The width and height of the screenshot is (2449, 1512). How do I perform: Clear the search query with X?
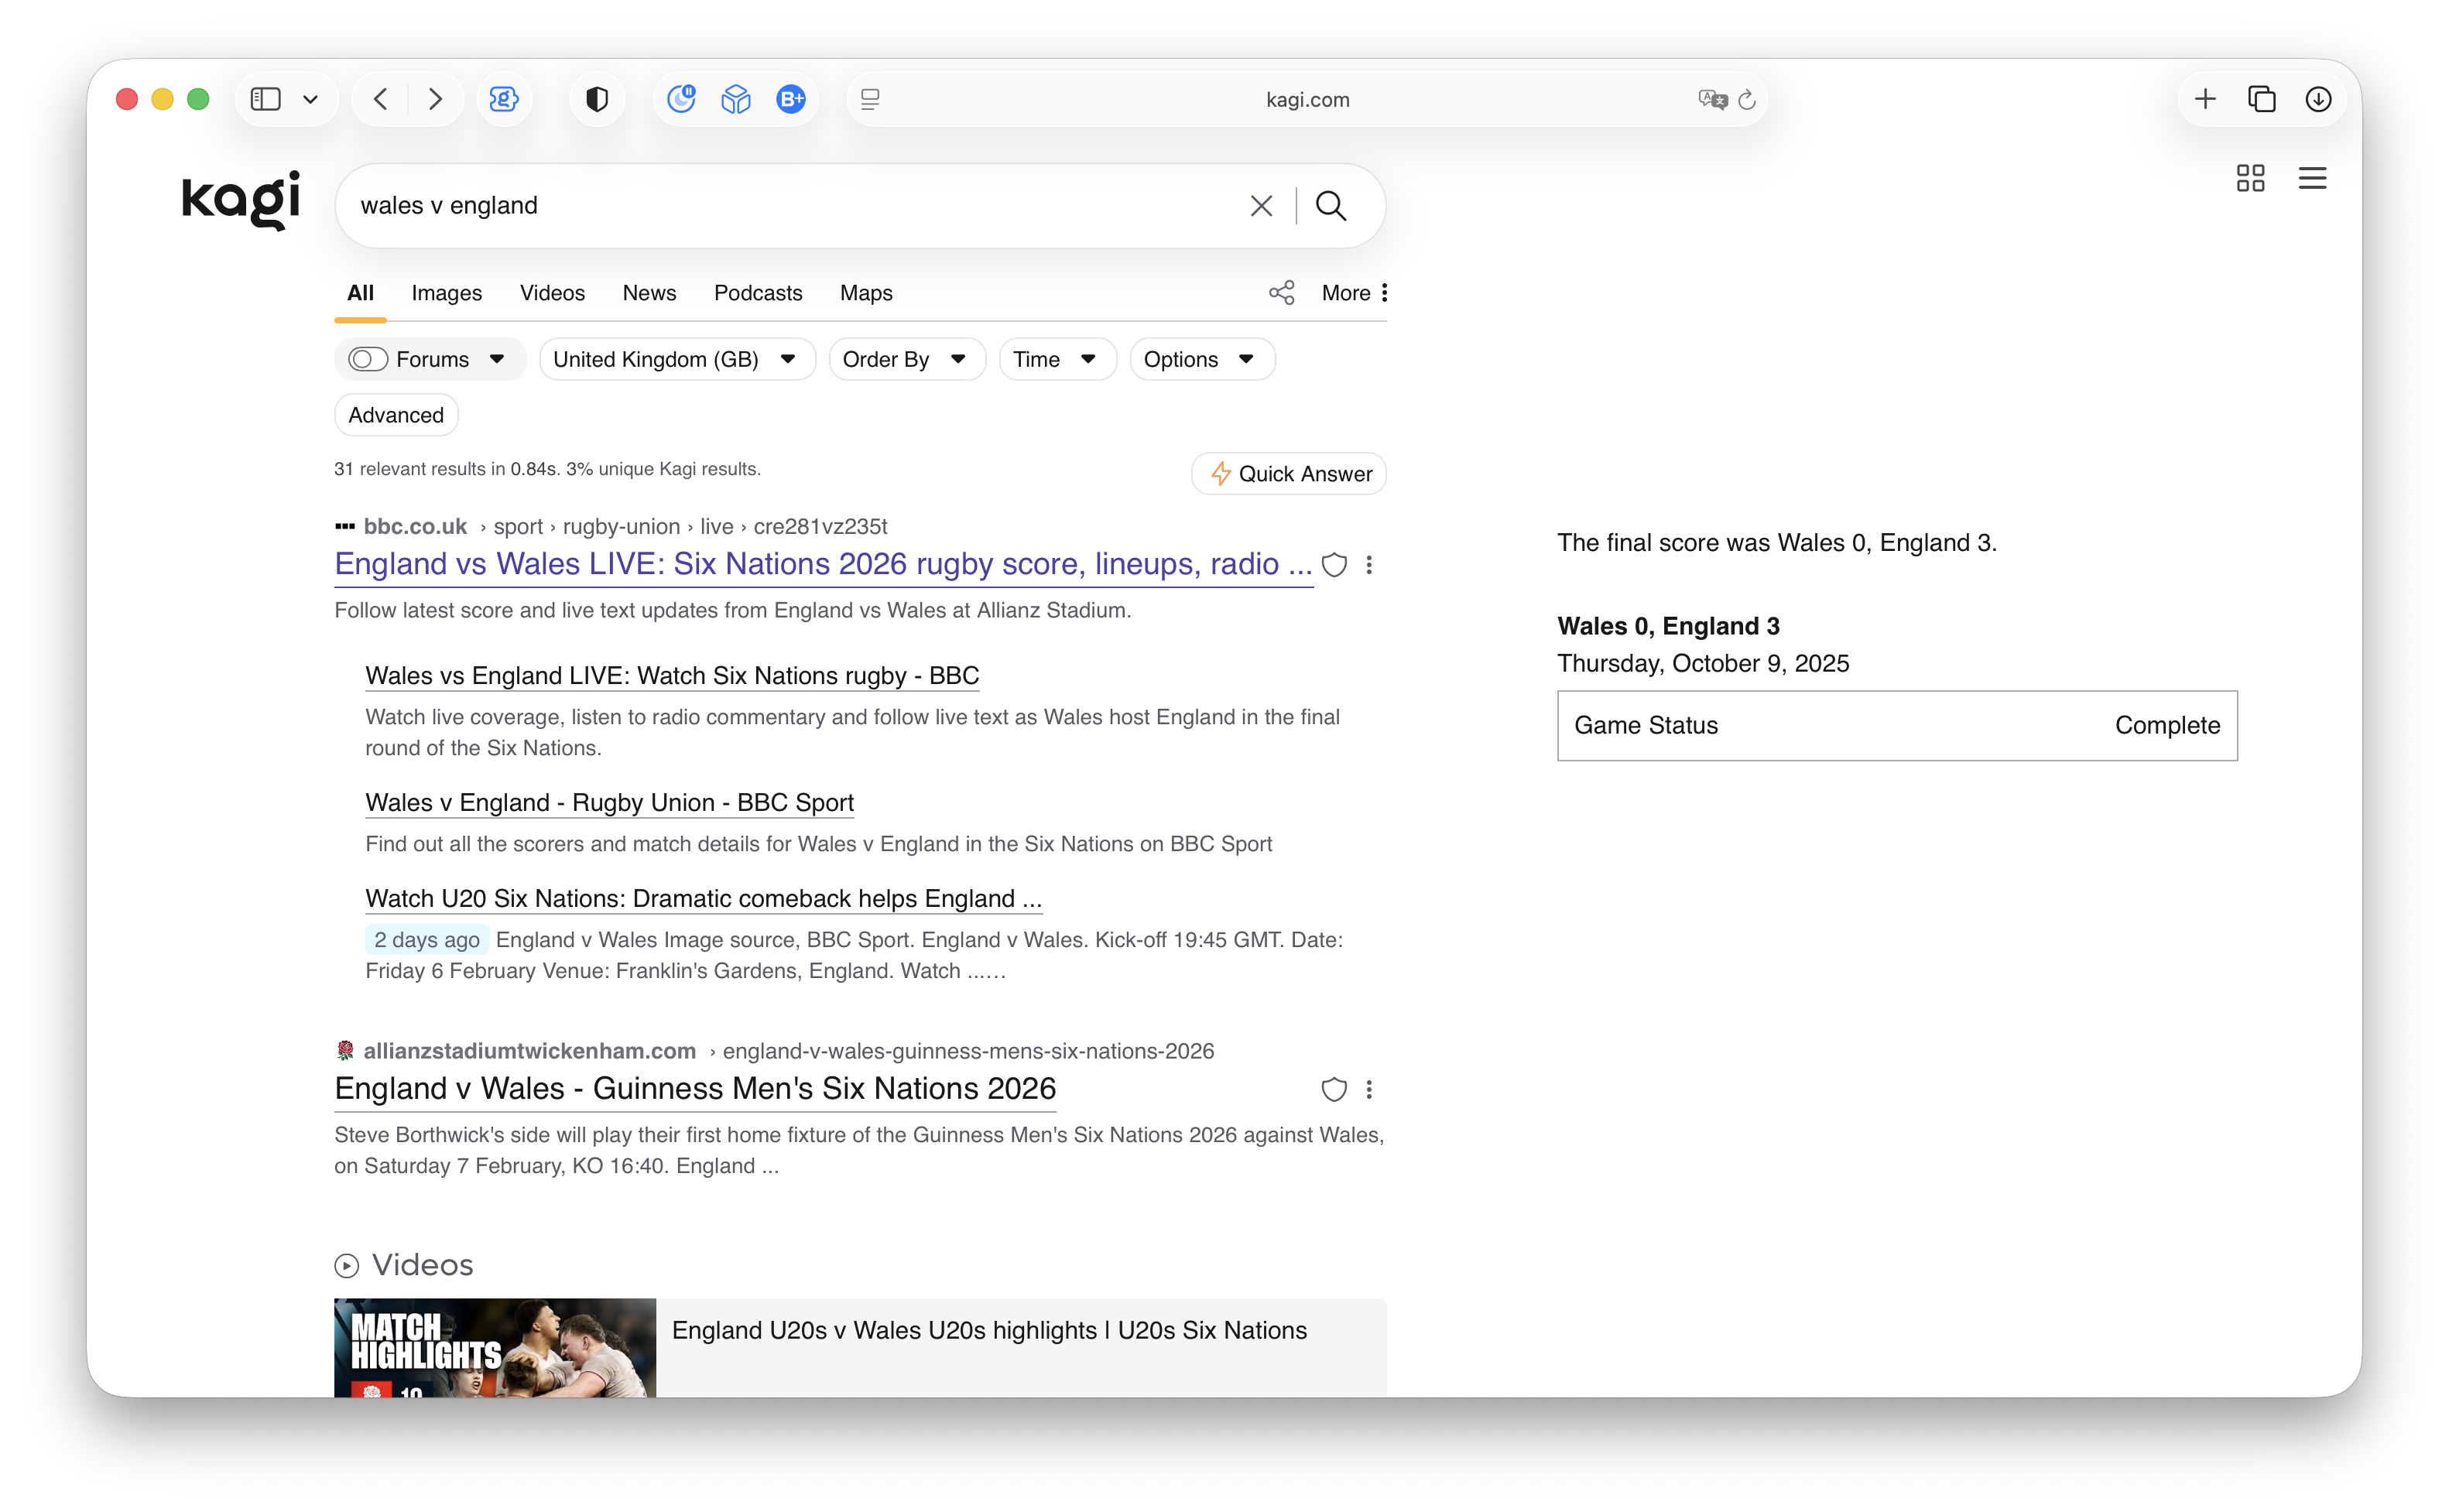click(x=1260, y=205)
